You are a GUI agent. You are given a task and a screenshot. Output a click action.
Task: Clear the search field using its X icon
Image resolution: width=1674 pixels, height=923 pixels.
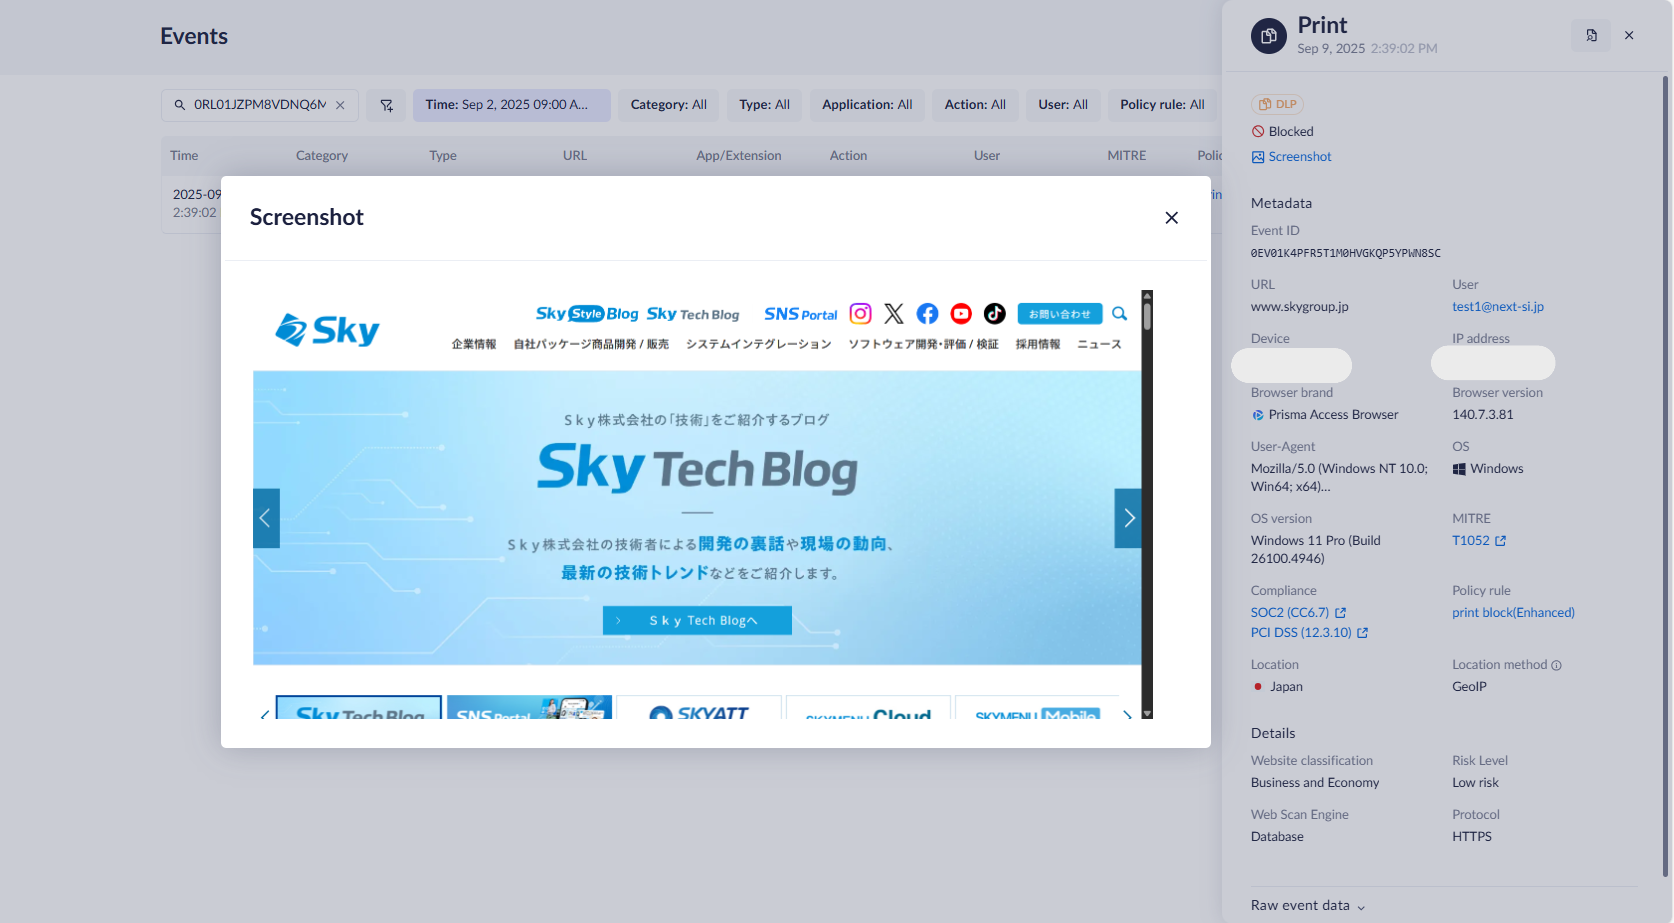tap(340, 105)
